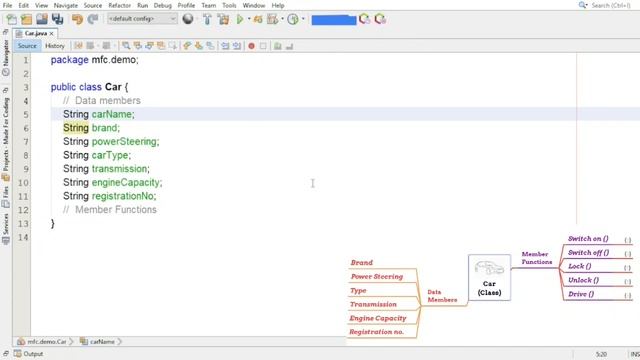Toggle bookmark on current line
The width and height of the screenshot is (640, 360).
(210, 46)
